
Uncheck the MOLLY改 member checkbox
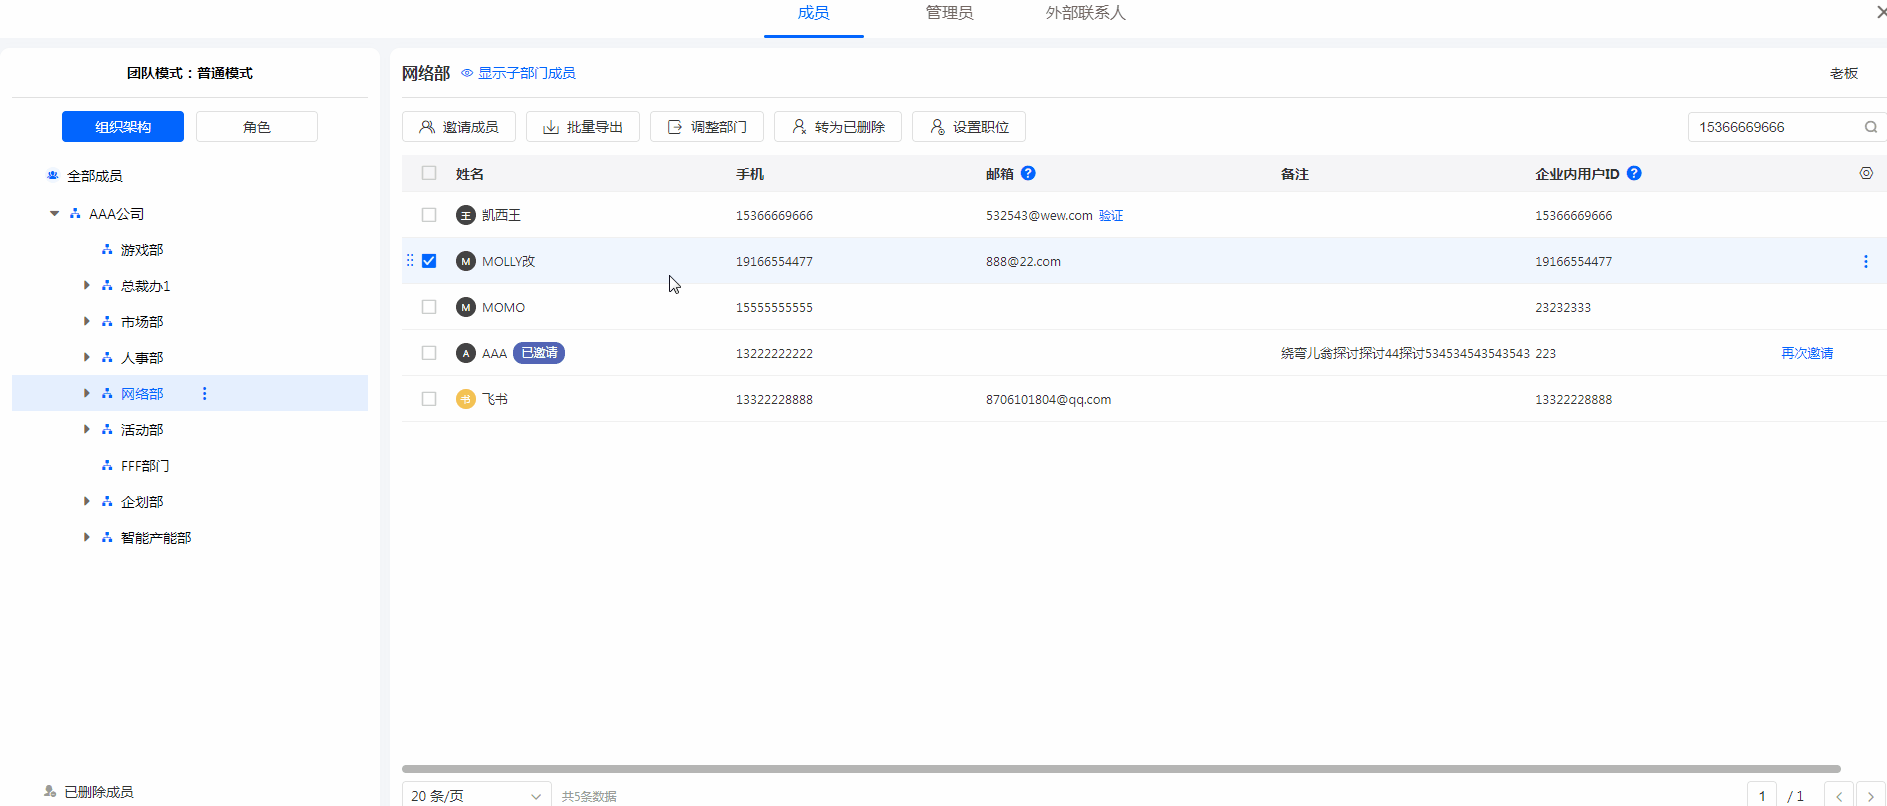(x=429, y=261)
